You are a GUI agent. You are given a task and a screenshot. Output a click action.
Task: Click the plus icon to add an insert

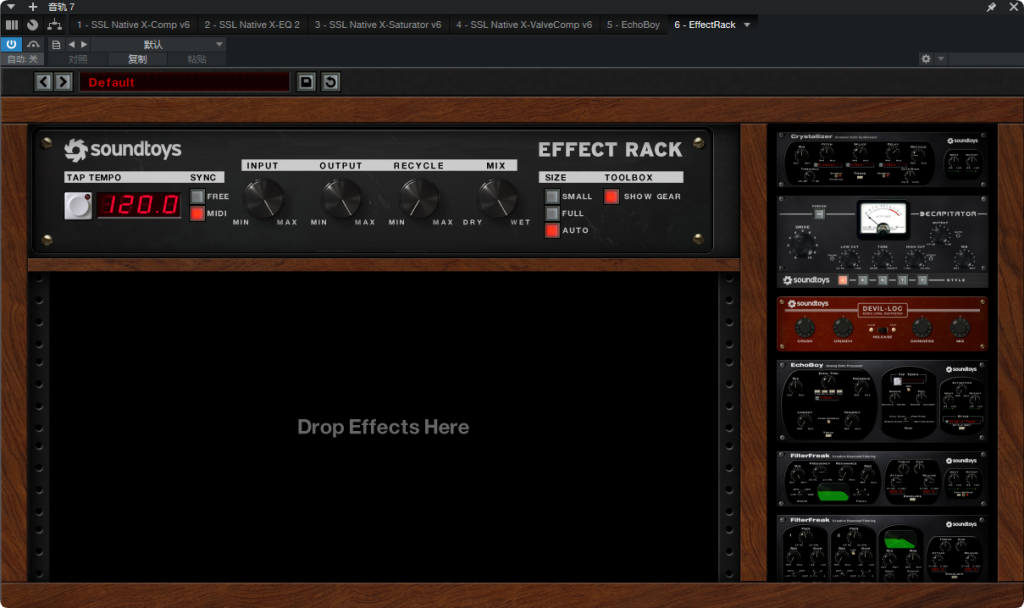33,7
